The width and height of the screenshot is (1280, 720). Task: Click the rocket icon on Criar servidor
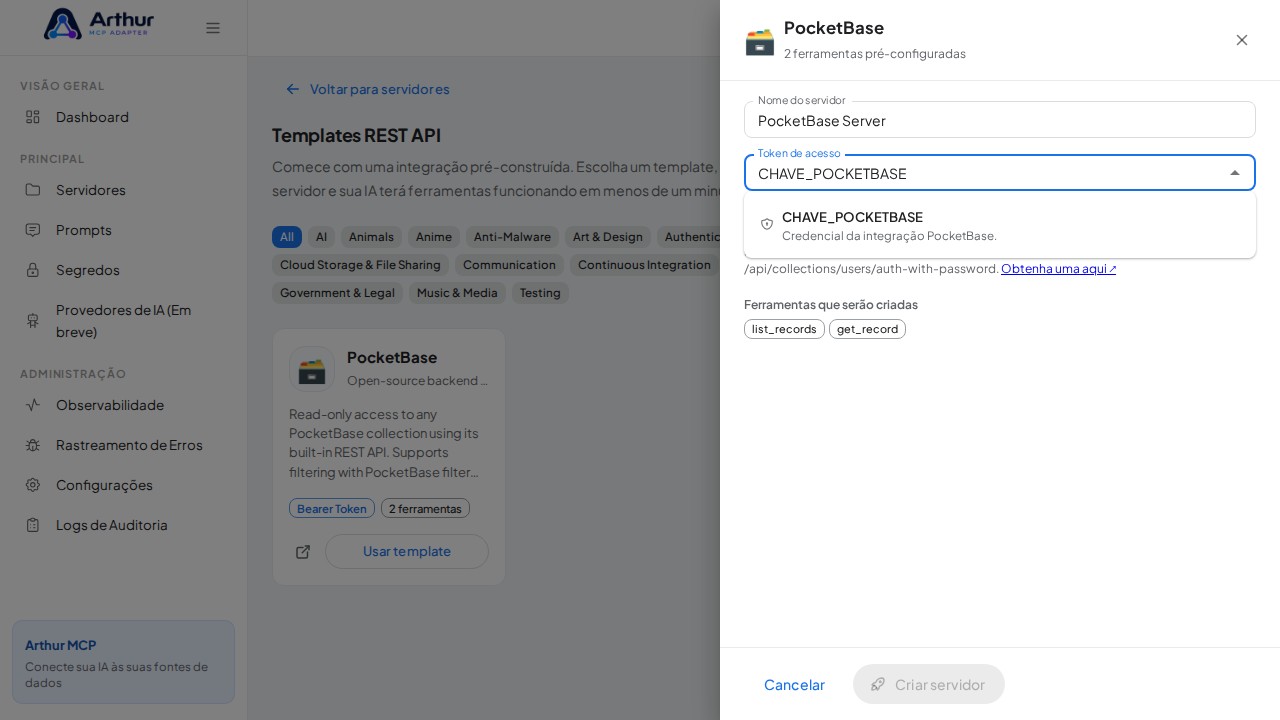878,684
